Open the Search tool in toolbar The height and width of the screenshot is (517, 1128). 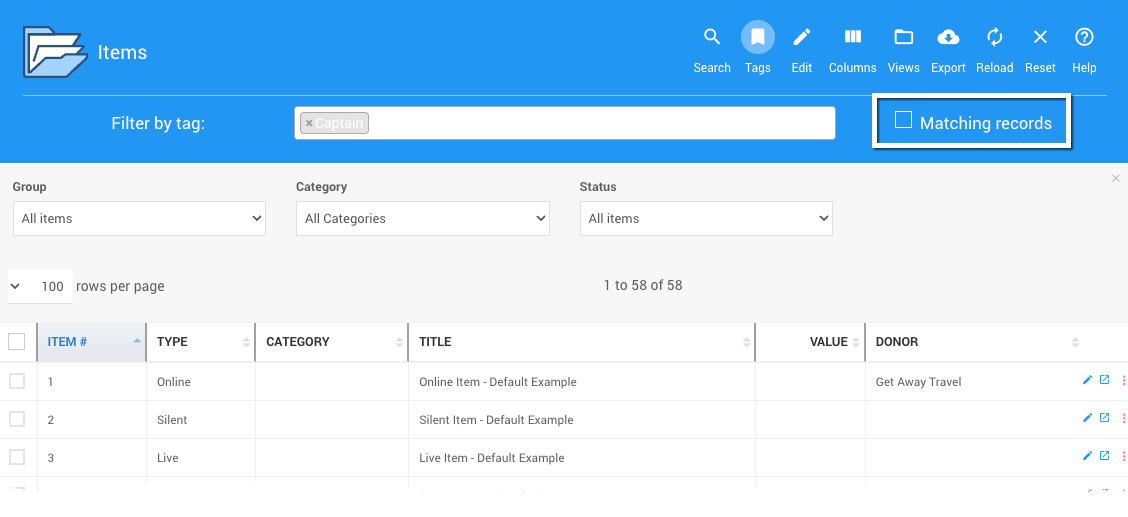tap(712, 38)
